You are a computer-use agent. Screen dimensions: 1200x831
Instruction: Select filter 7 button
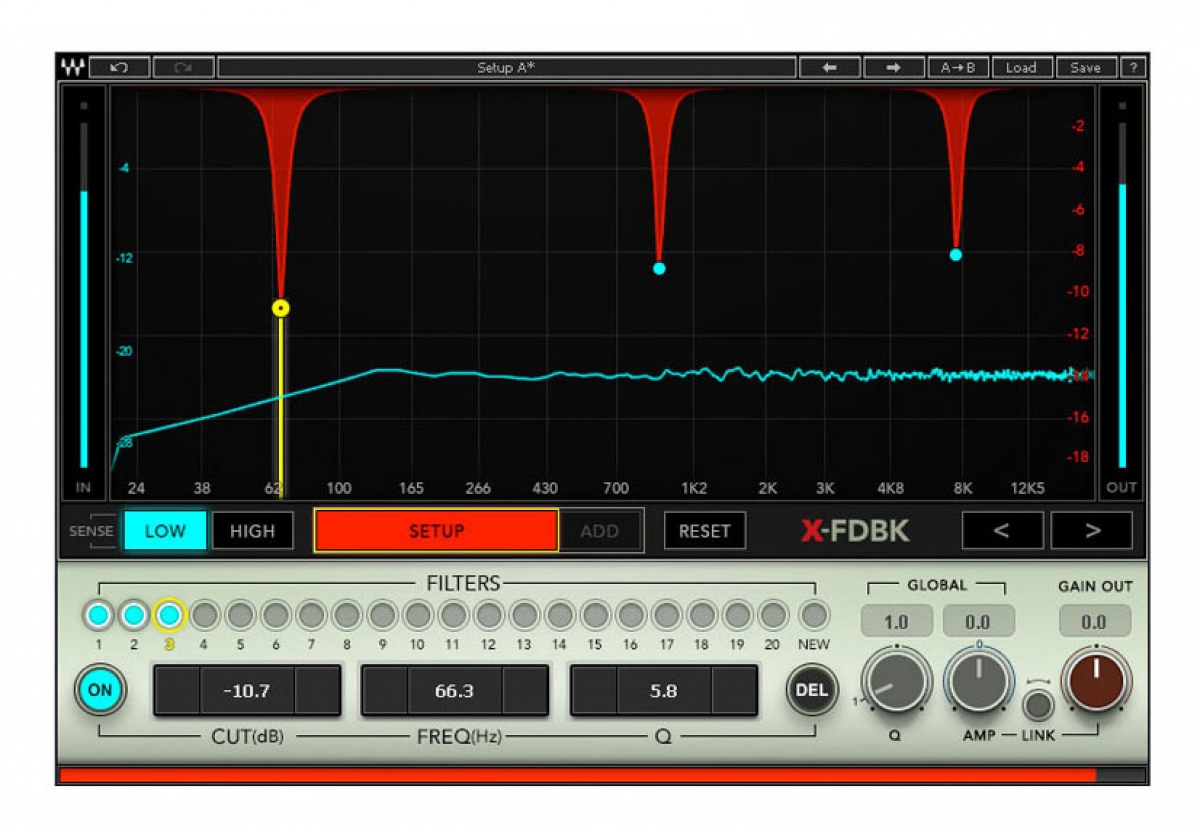click(x=311, y=615)
